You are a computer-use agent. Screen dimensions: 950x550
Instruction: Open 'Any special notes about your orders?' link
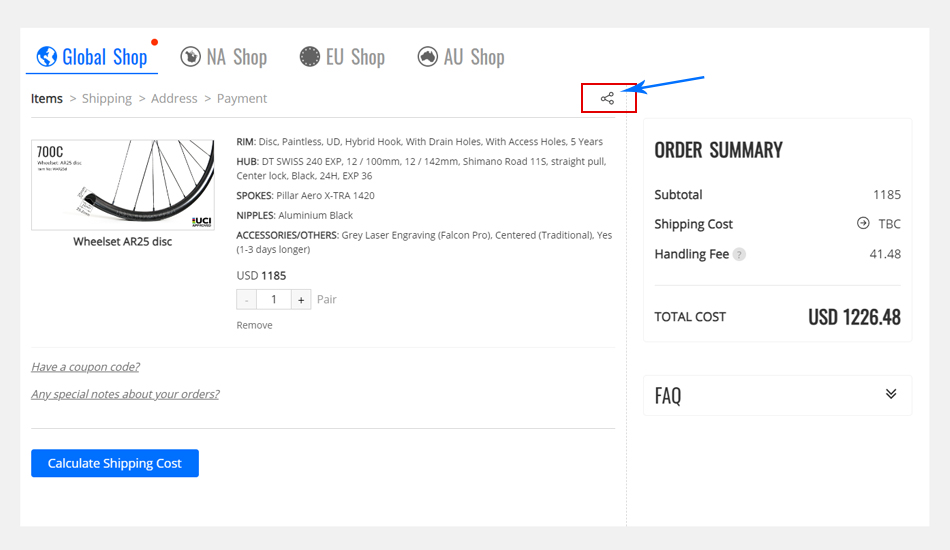pyautogui.click(x=125, y=394)
